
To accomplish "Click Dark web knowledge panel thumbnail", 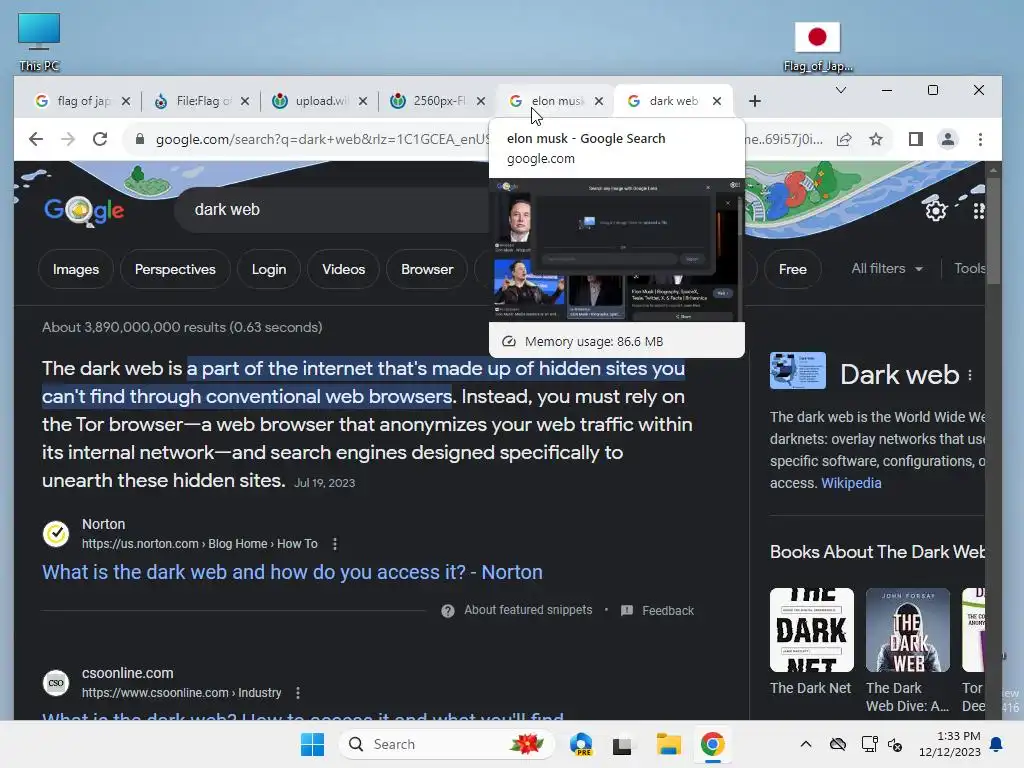I will [x=797, y=370].
